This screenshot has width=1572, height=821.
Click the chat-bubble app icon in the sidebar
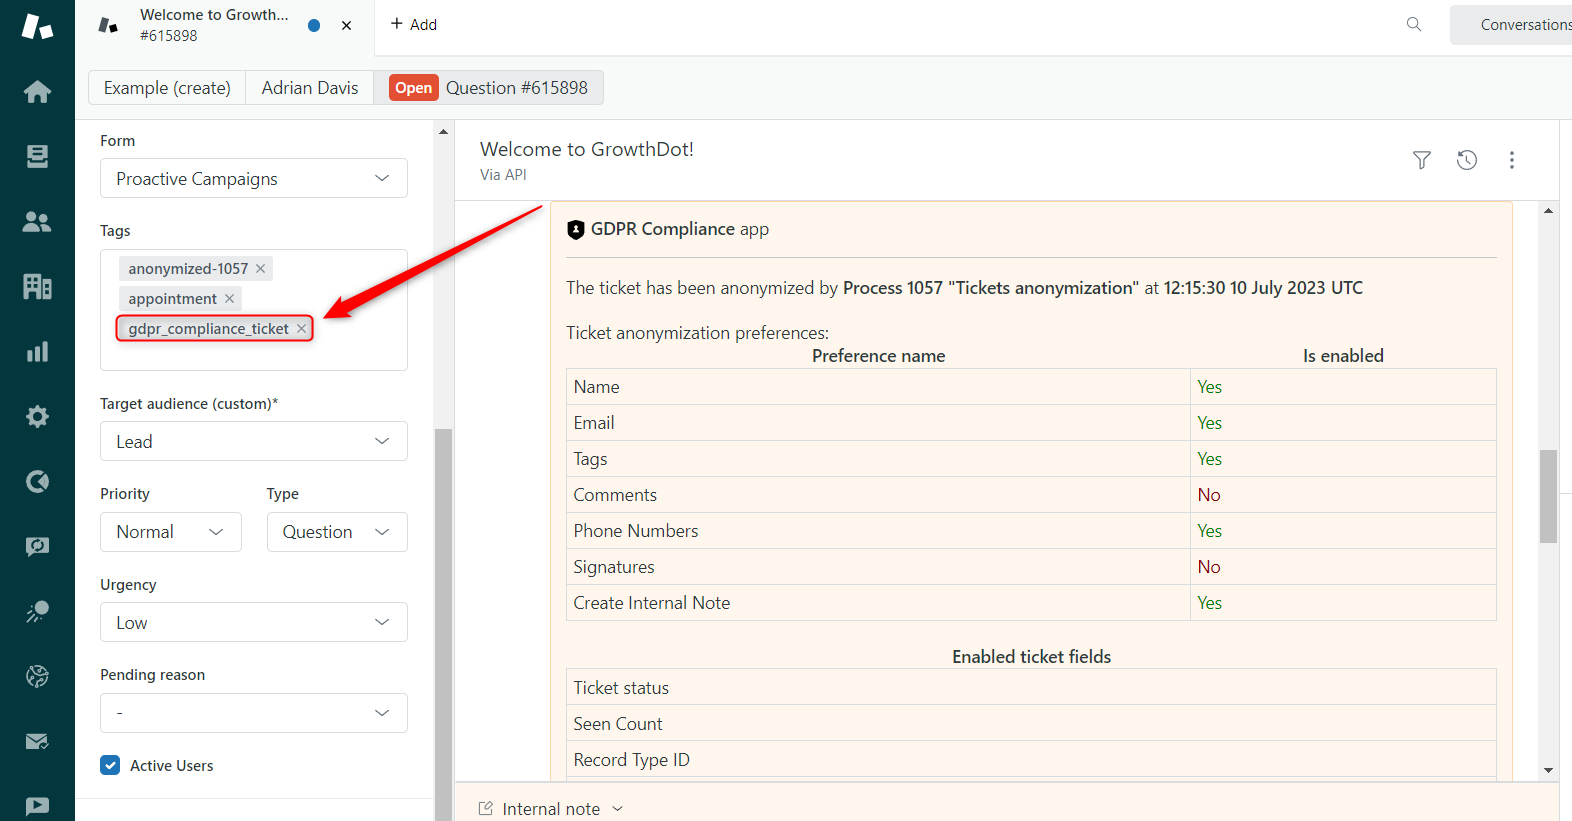pyautogui.click(x=37, y=547)
